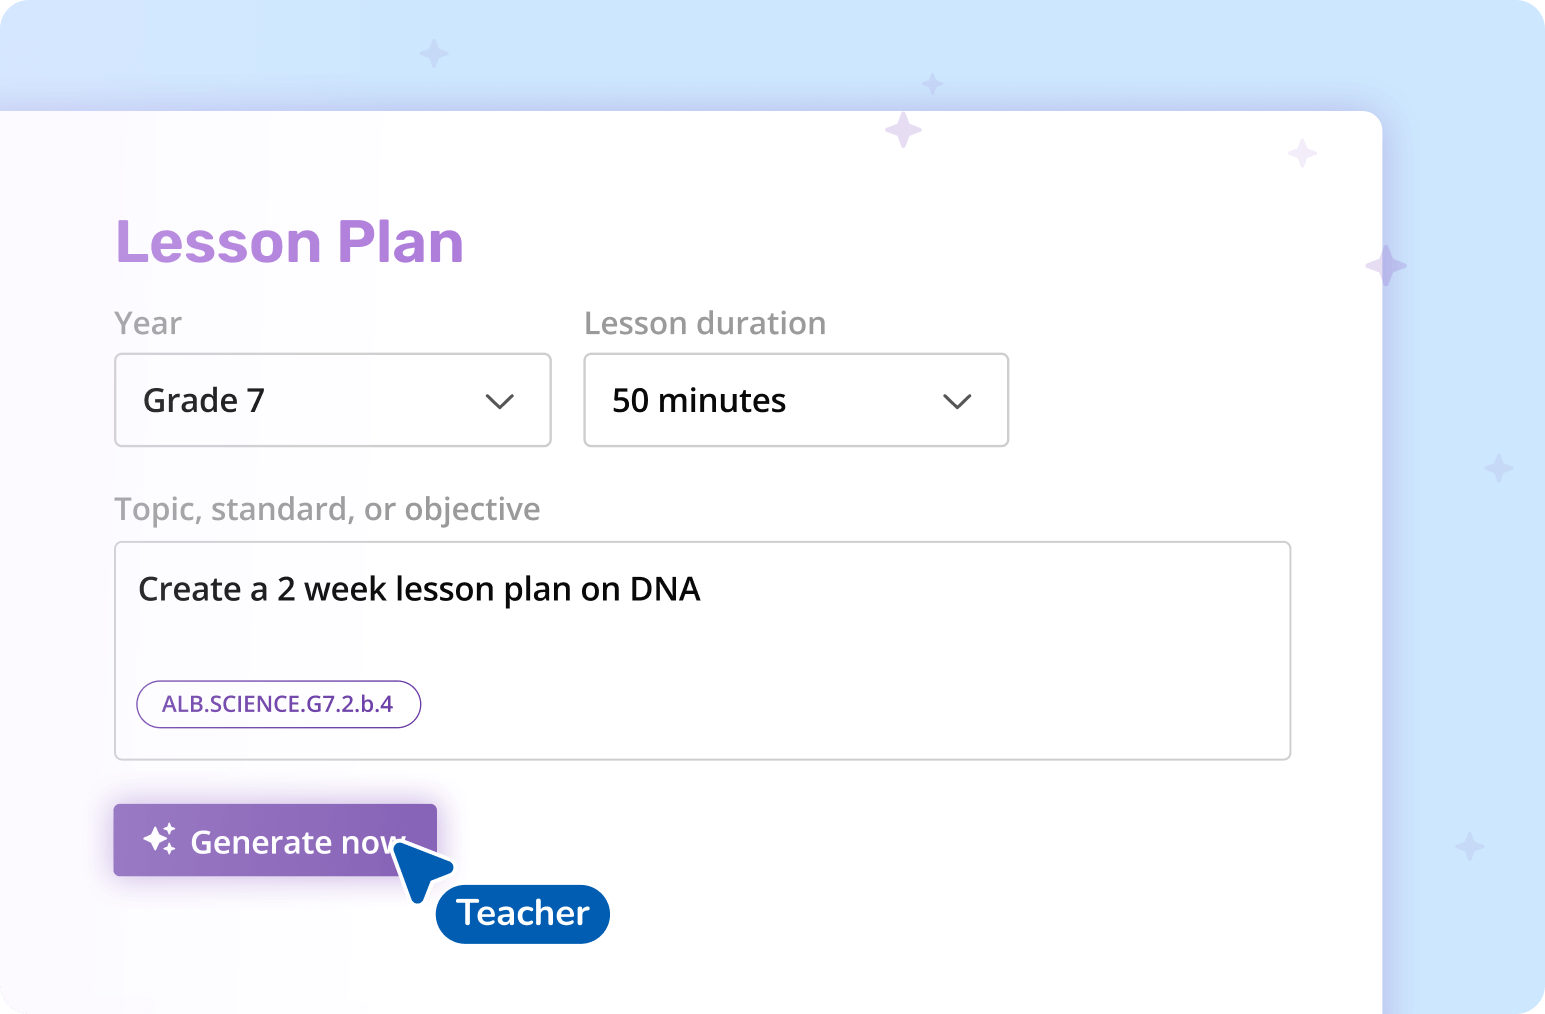Click the sparkle in the lower-right blue background
Screen dimensions: 1545x1014
(1469, 846)
